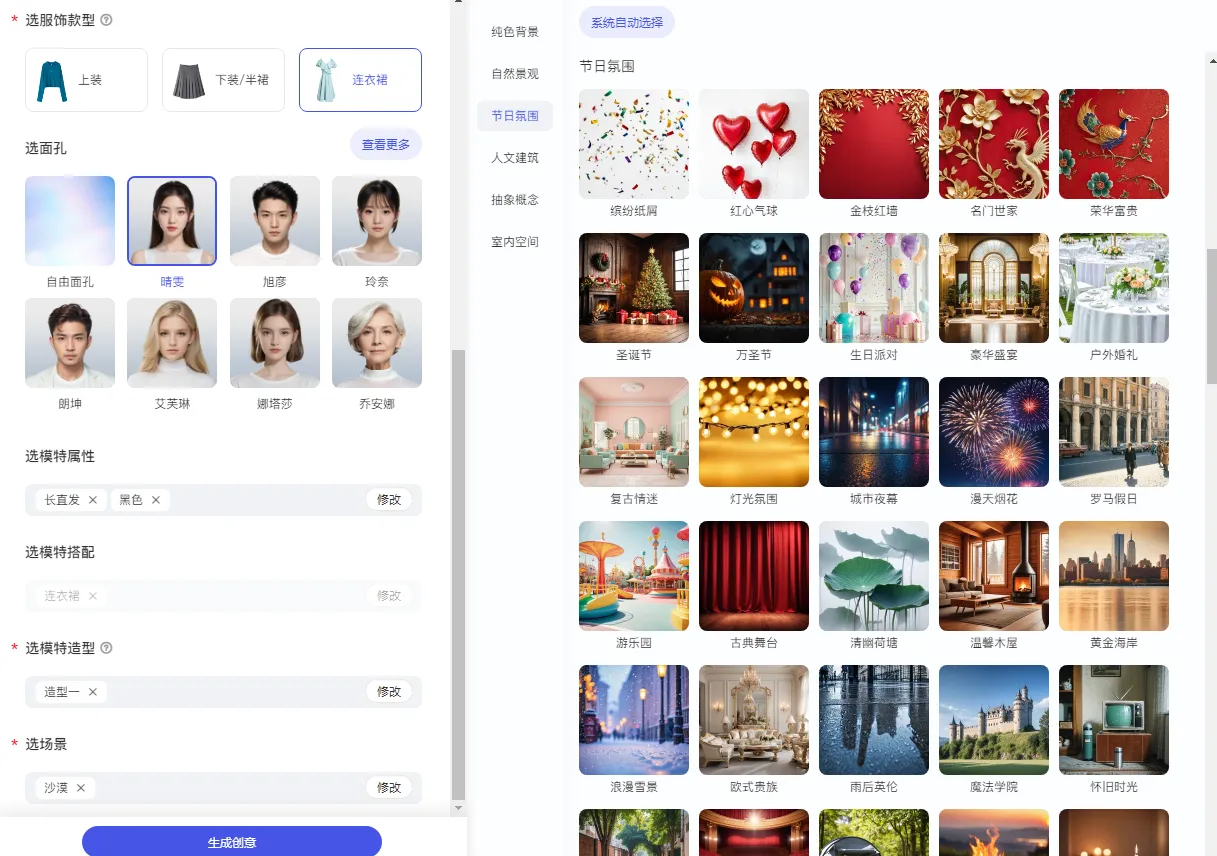
Task: Click 修改 for 选模特造型
Action: click(x=389, y=692)
